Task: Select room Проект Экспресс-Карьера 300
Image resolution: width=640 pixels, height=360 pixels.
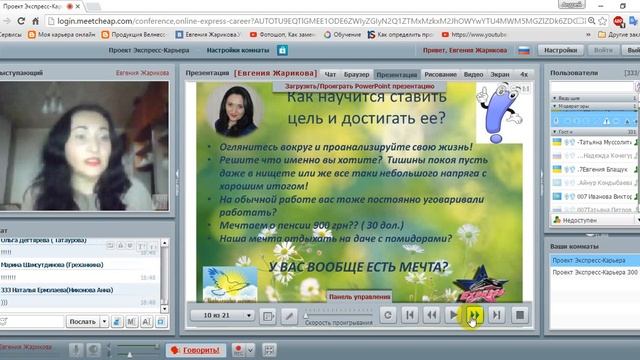Action: [595, 272]
